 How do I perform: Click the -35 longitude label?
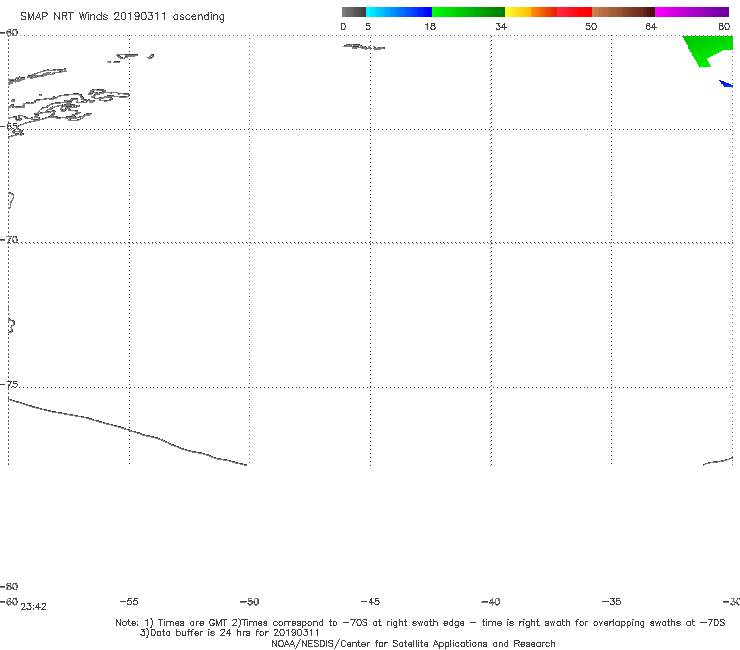(612, 601)
